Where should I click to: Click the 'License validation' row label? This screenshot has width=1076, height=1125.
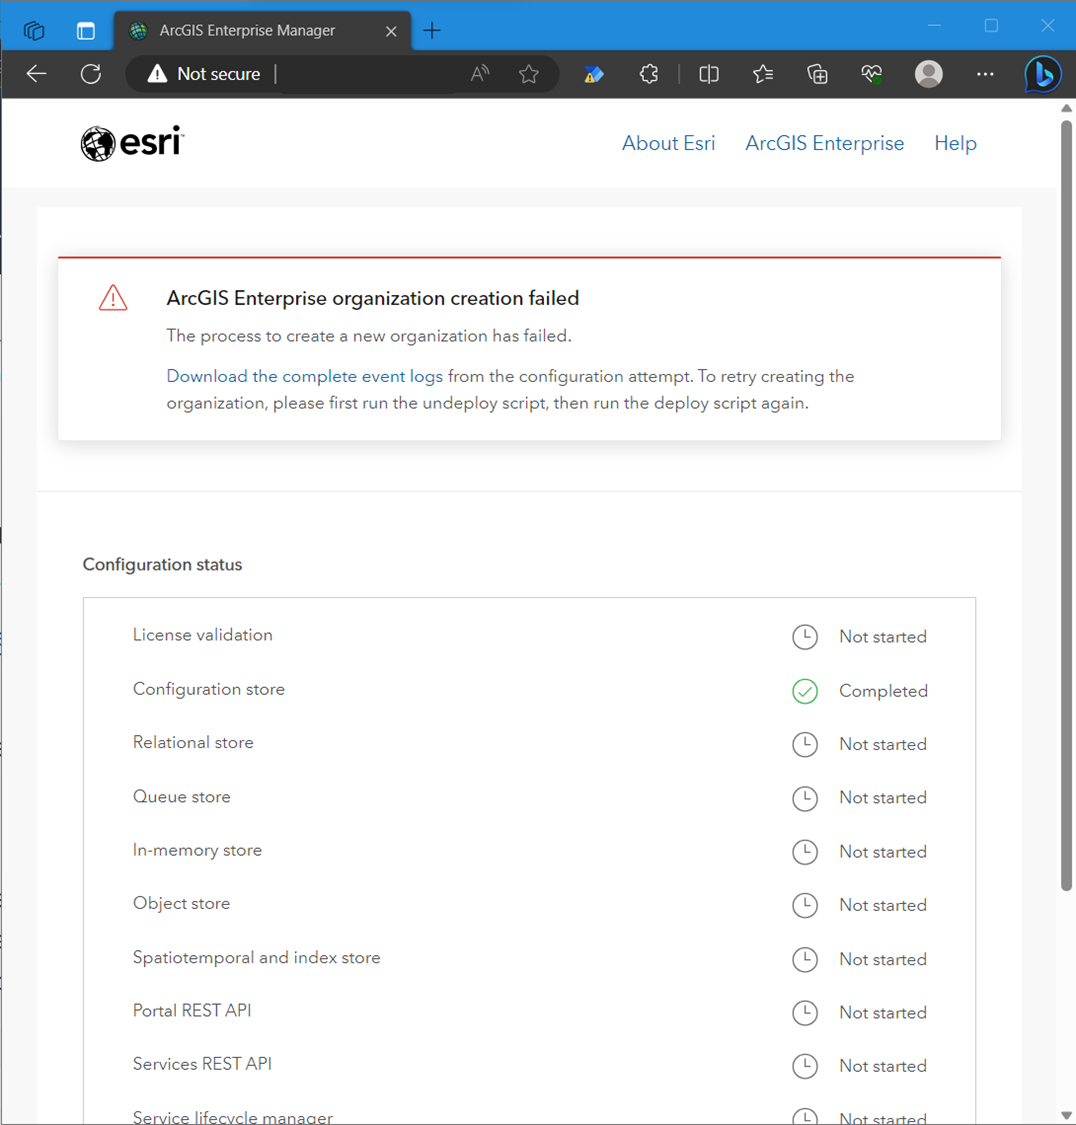point(203,635)
